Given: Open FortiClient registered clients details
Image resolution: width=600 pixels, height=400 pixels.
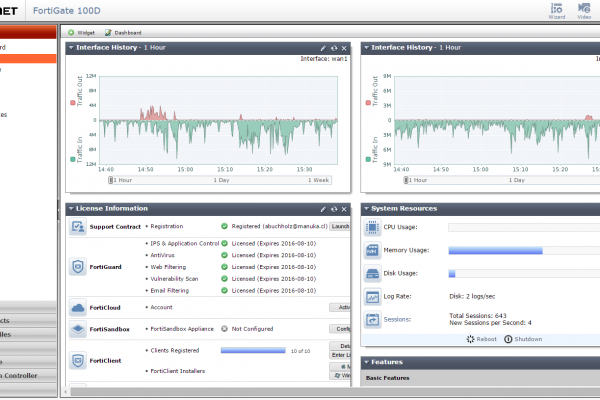Looking at the screenshot, I should (x=340, y=346).
